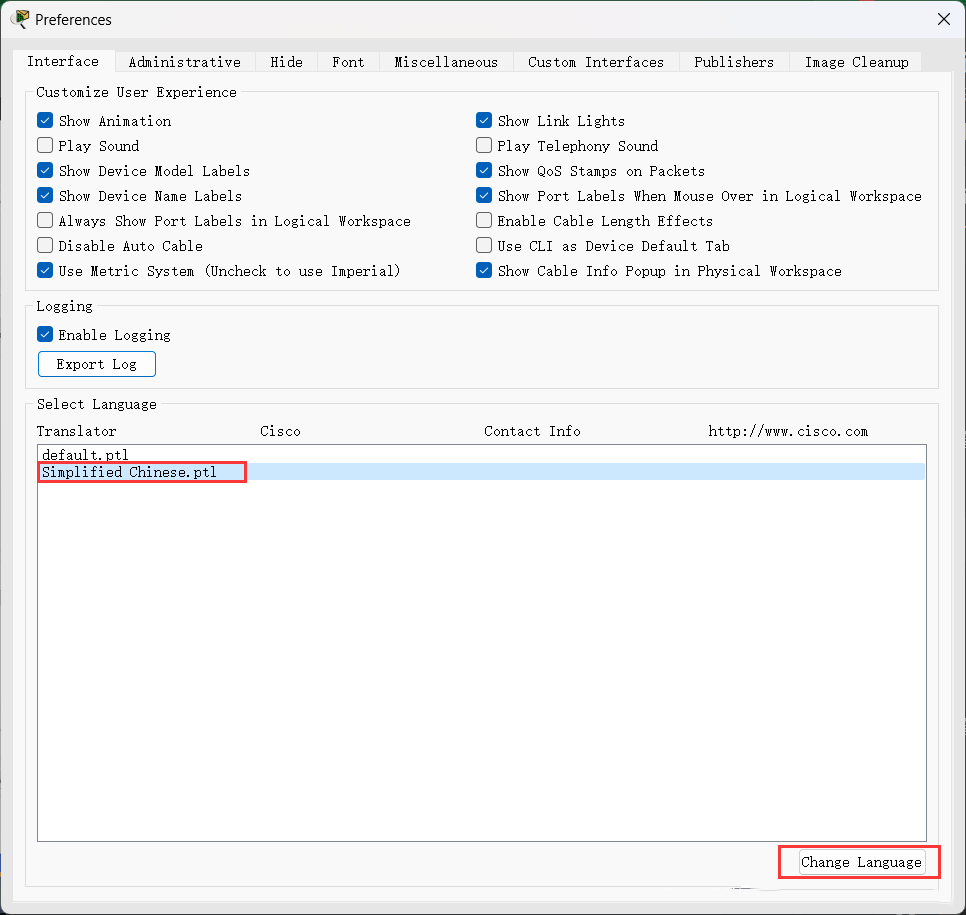Go to the Custom Interfaces tab
The image size is (966, 915).
(x=596, y=62)
